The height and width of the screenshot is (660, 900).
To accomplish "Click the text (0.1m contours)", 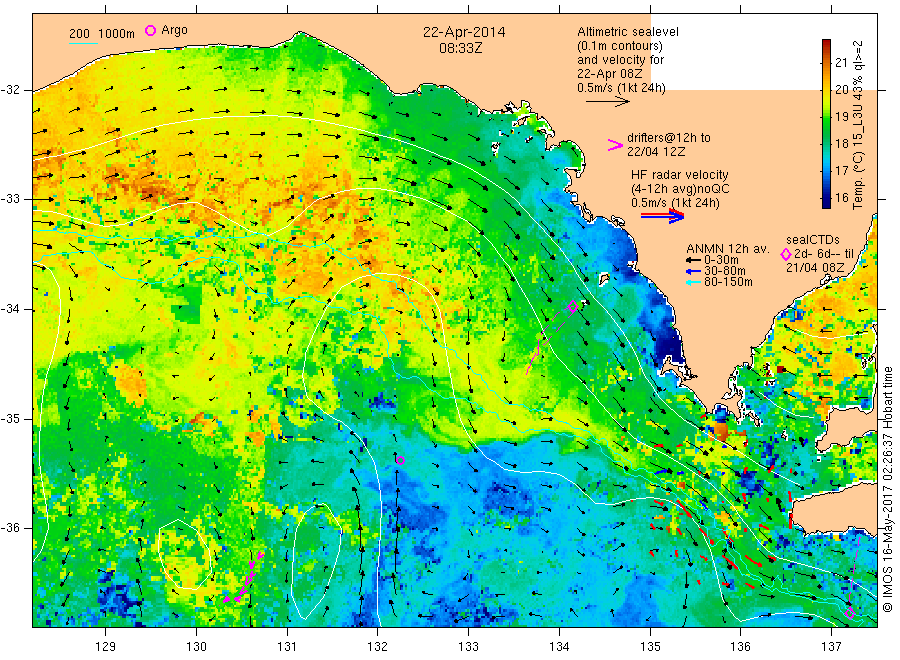I will [619, 46].
